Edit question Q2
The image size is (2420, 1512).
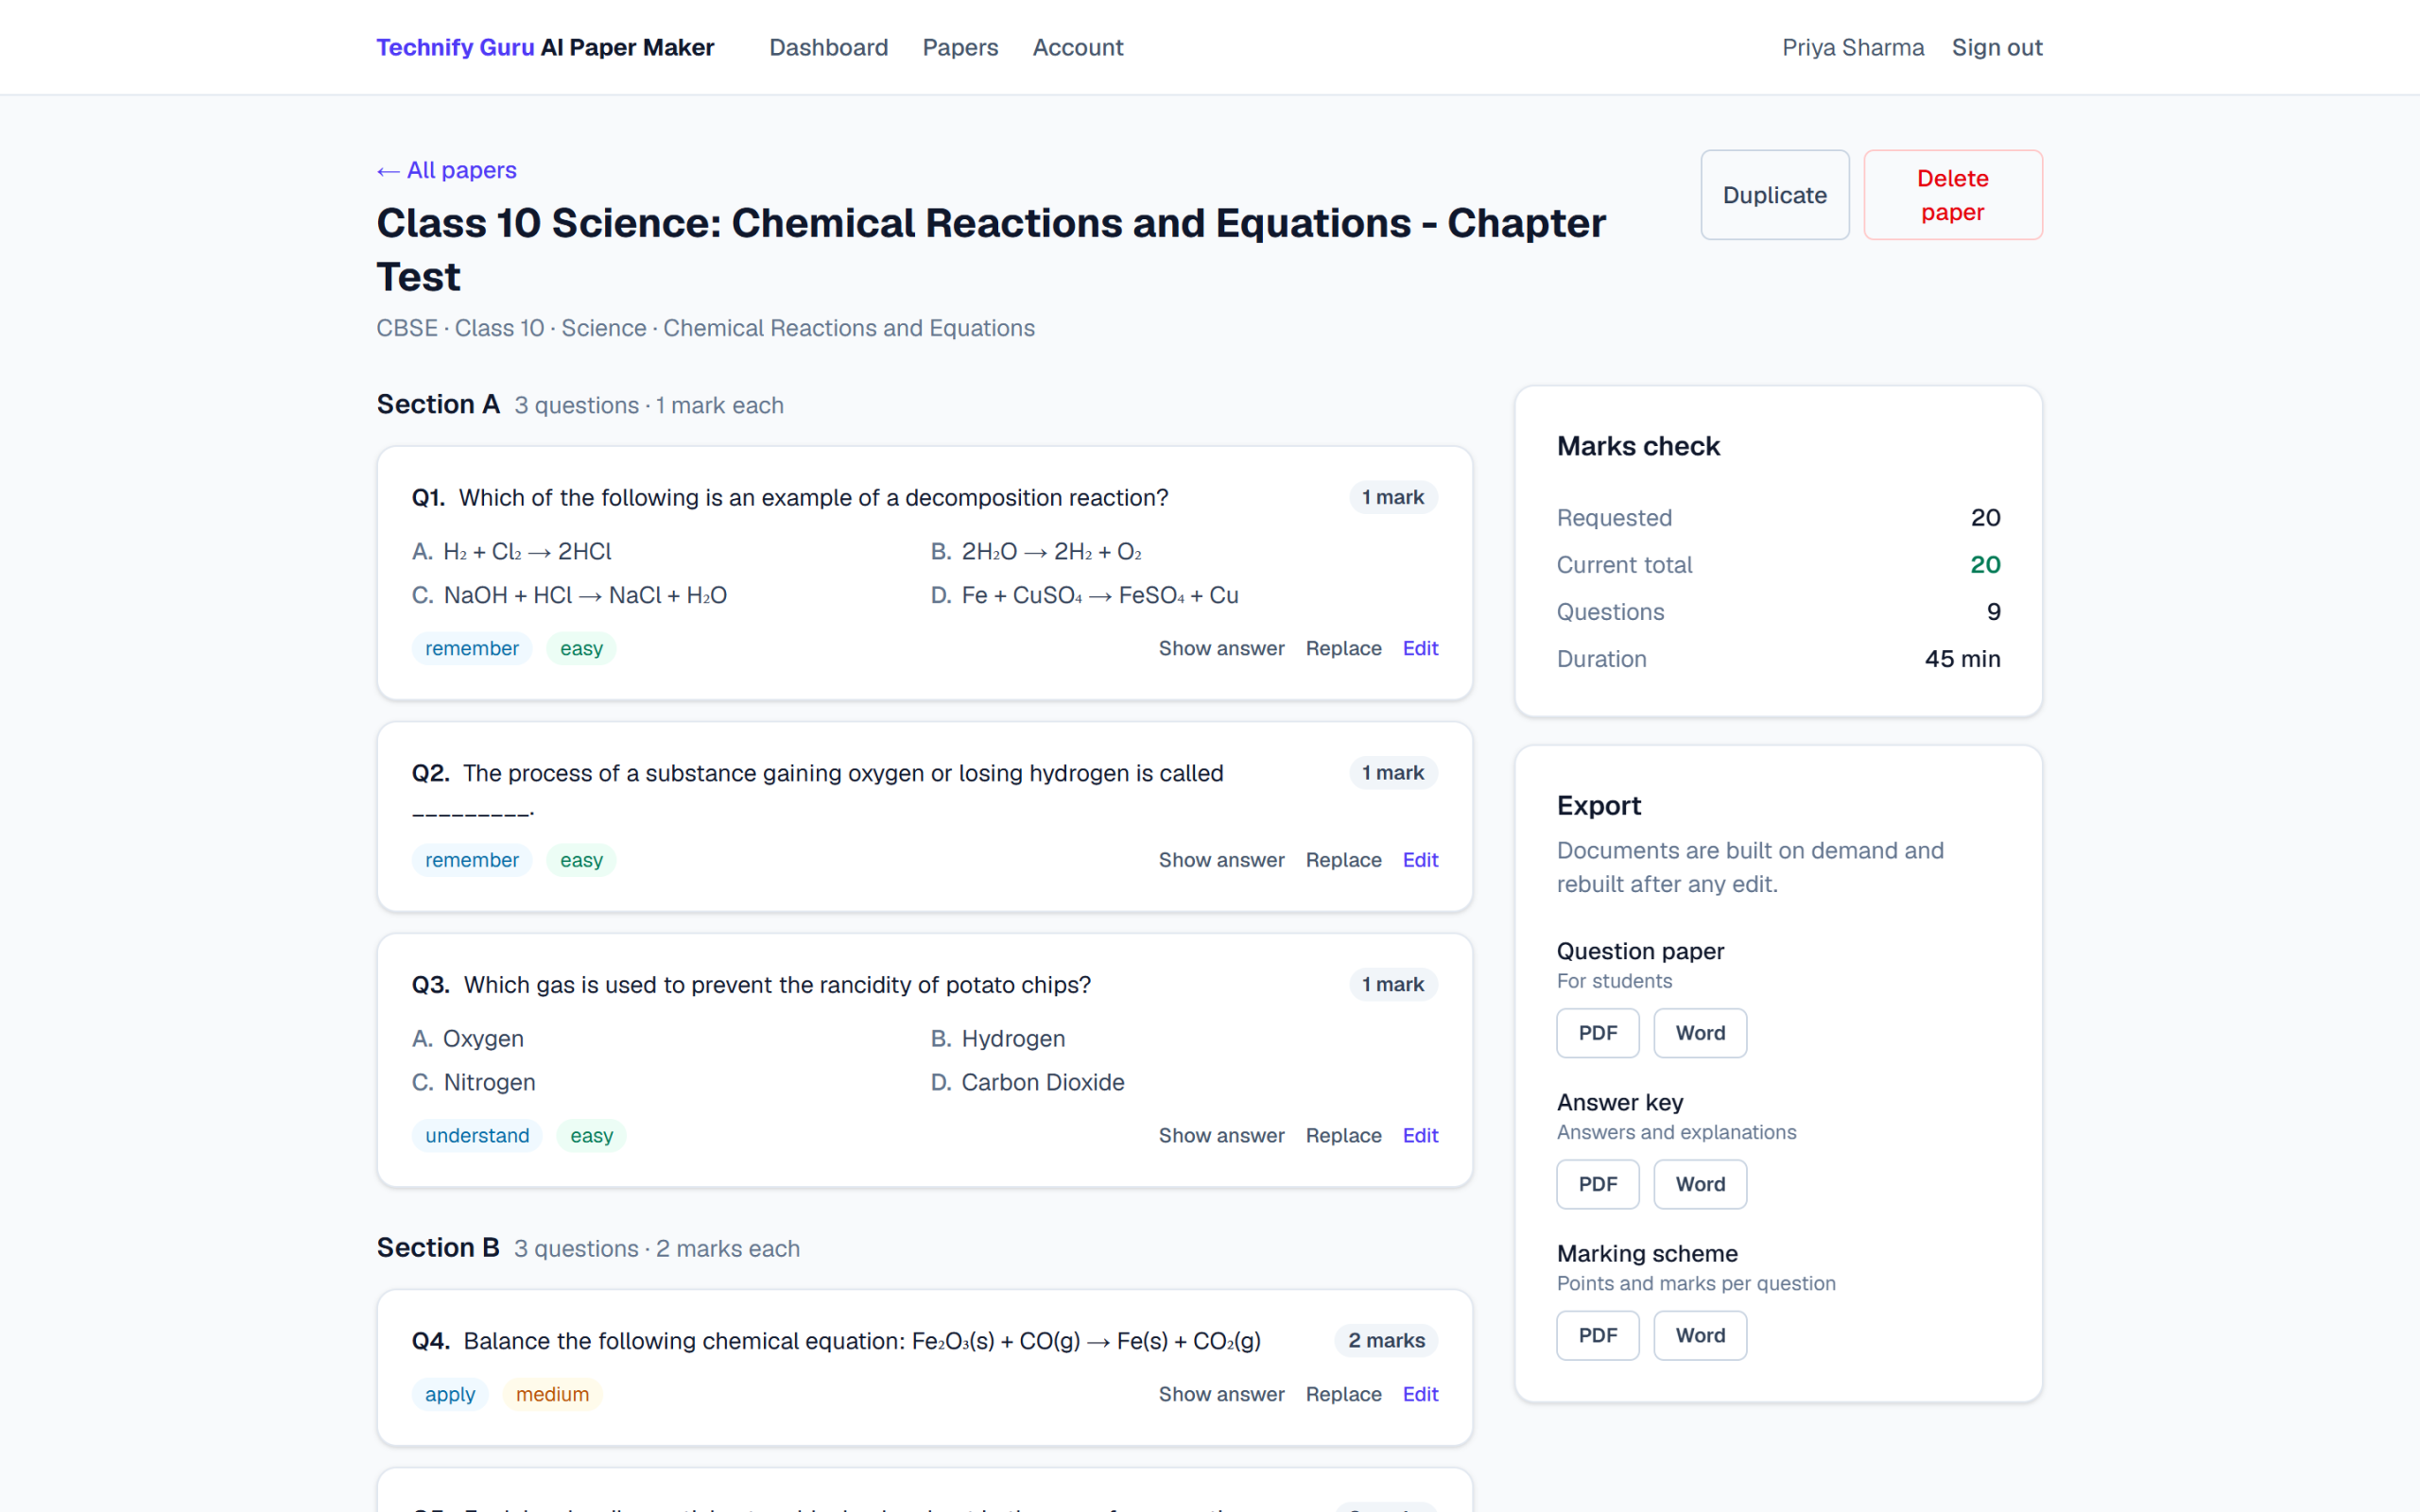1420,860
